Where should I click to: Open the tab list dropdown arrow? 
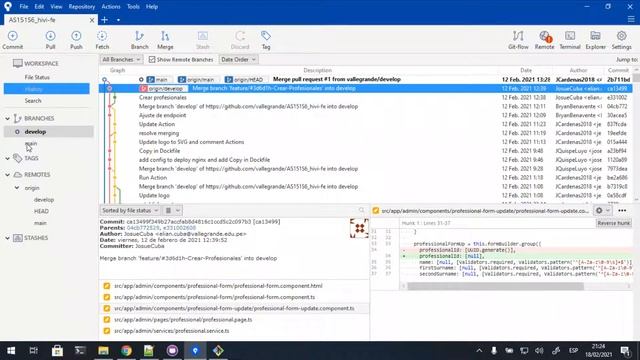tap(118, 20)
